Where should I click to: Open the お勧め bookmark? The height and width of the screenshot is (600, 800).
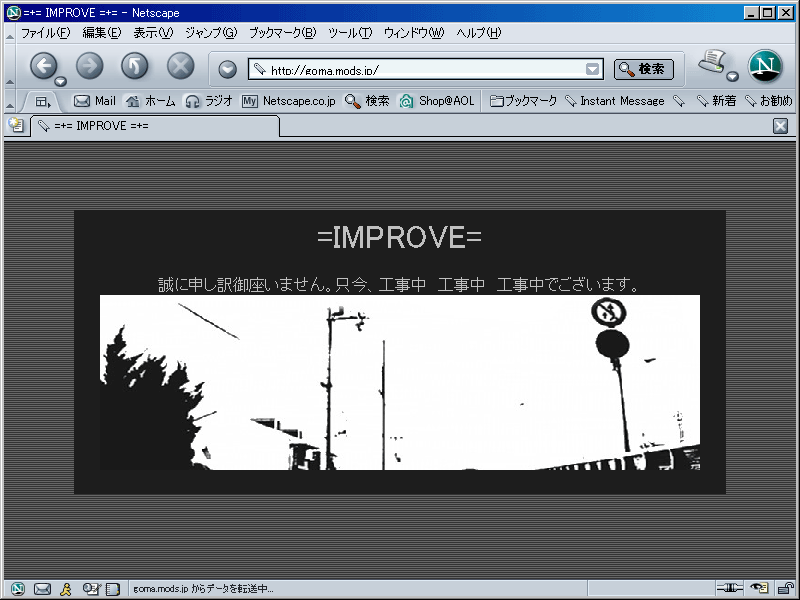pyautogui.click(x=769, y=101)
